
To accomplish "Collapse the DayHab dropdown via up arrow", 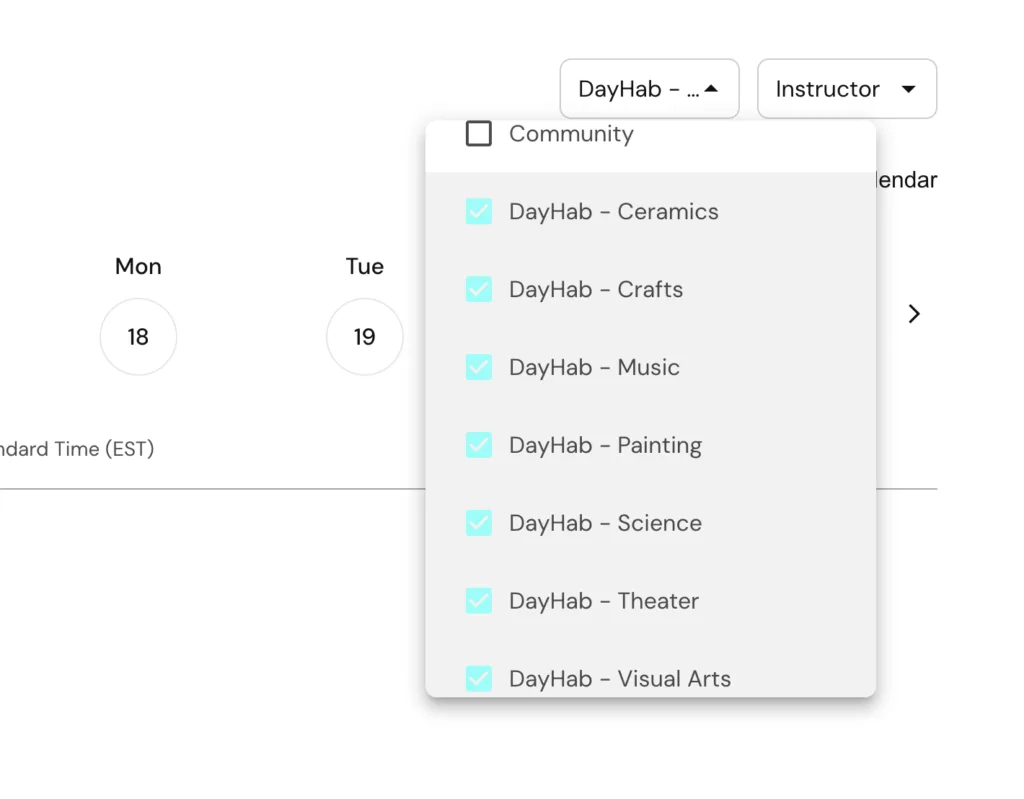I will click(x=711, y=89).
